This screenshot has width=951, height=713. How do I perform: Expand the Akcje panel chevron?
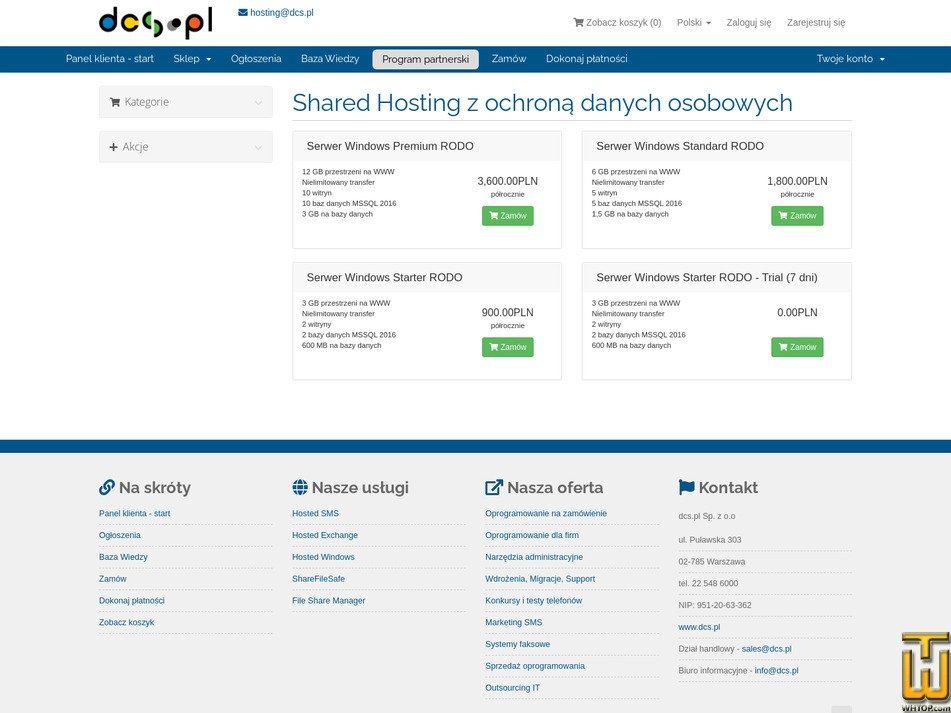tap(258, 147)
